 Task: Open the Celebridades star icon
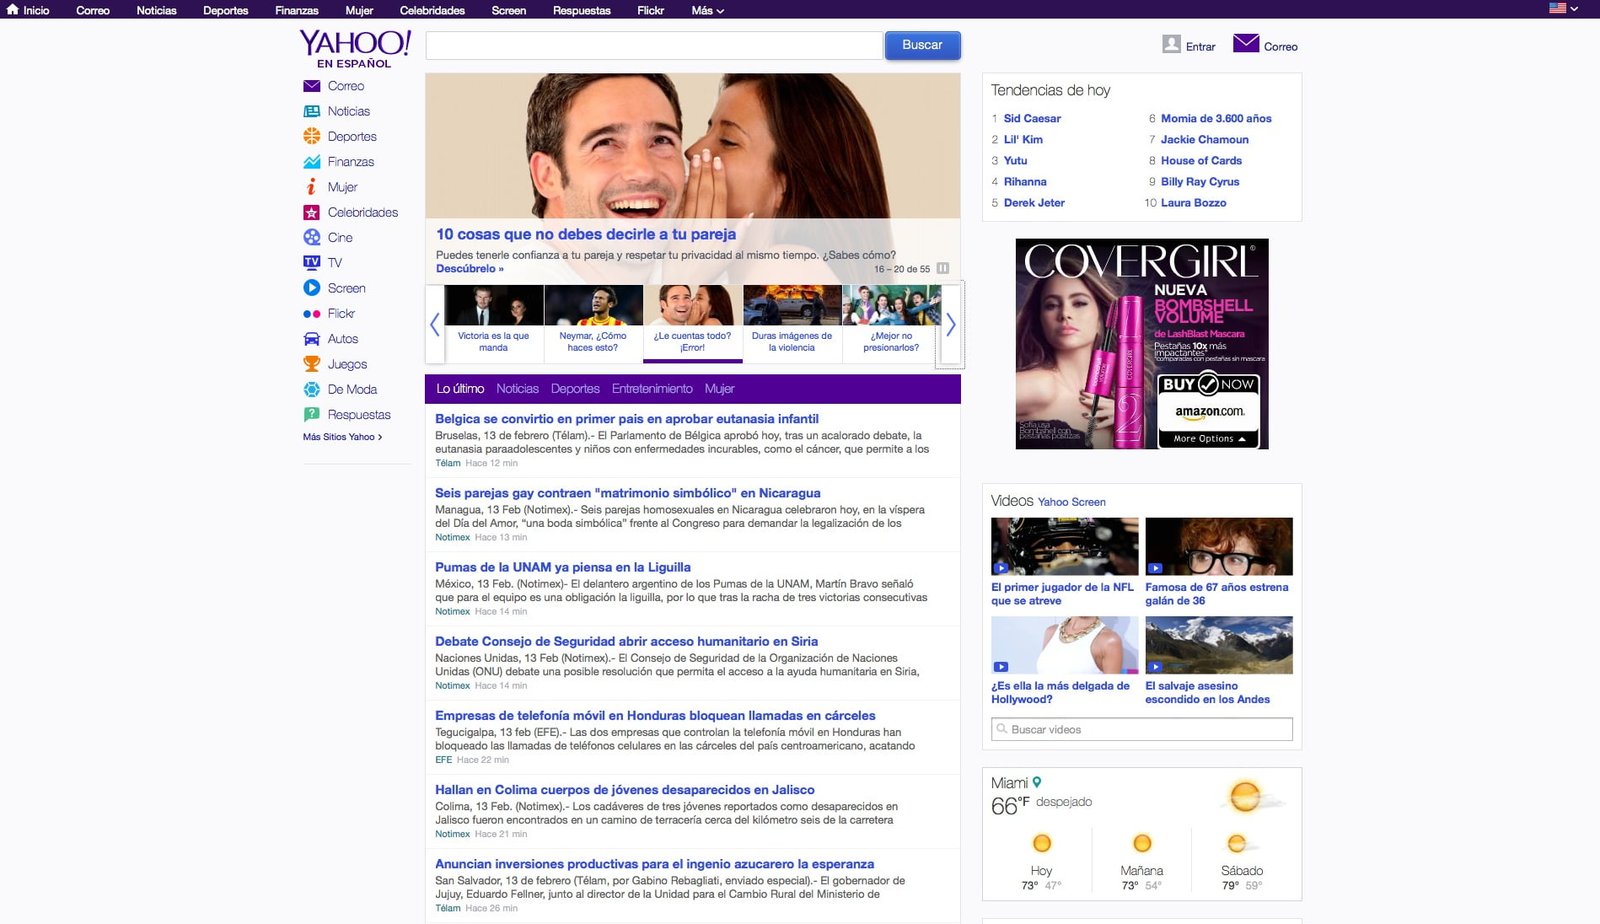pos(312,212)
